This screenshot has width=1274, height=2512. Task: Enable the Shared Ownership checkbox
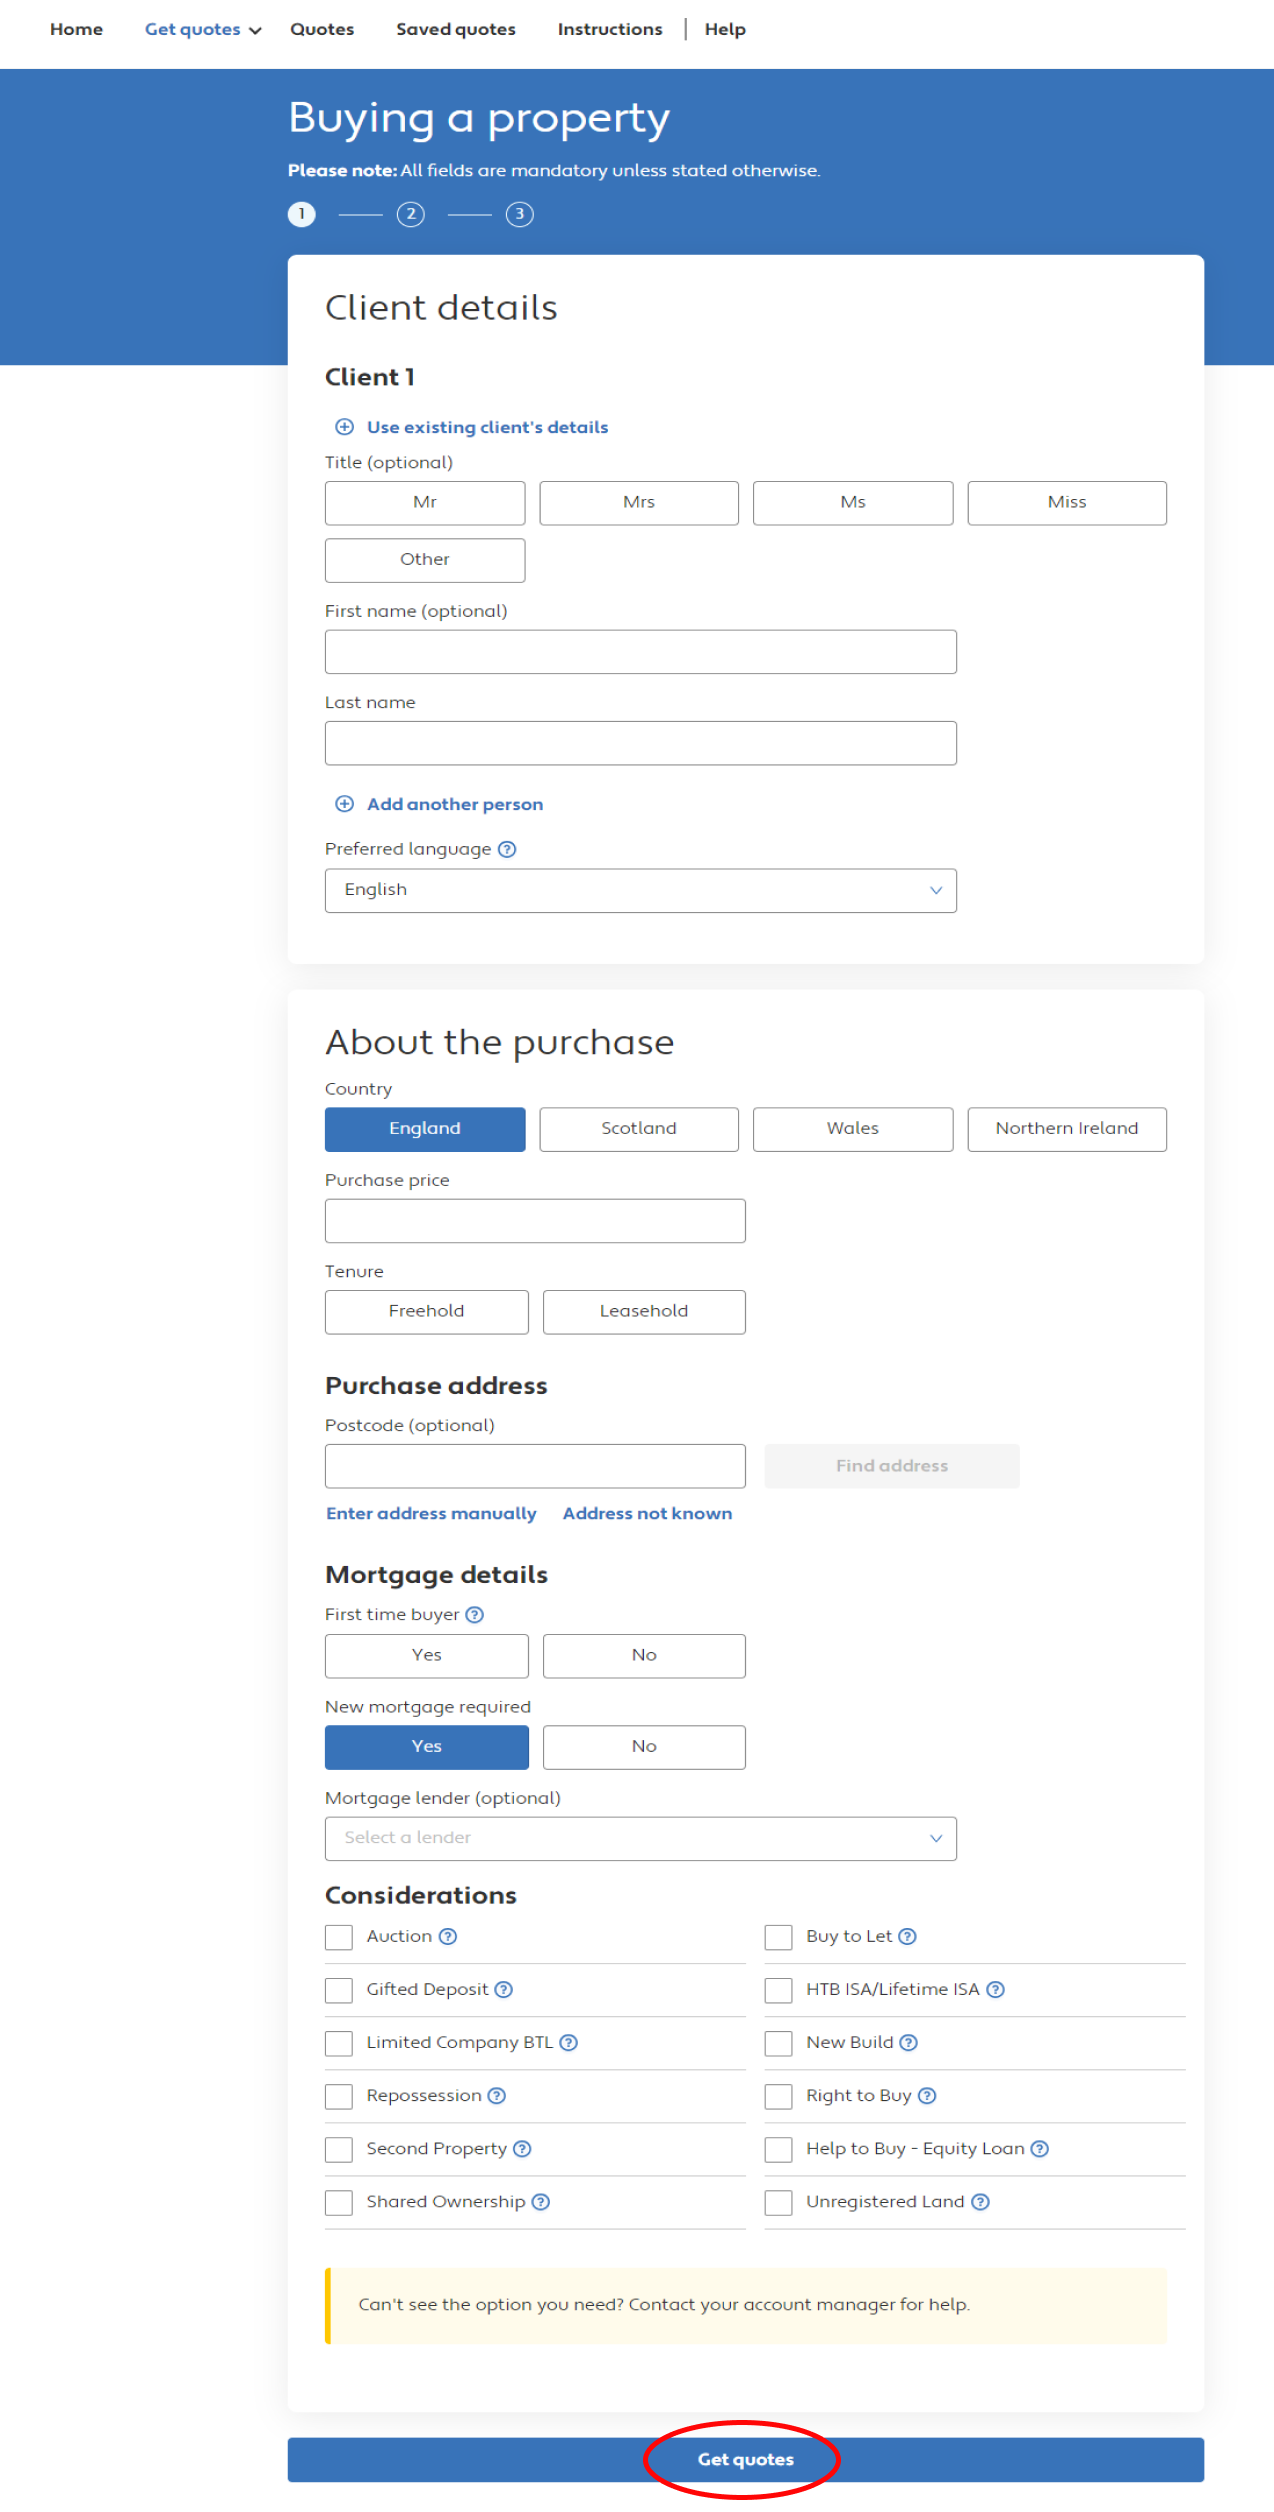(339, 2202)
